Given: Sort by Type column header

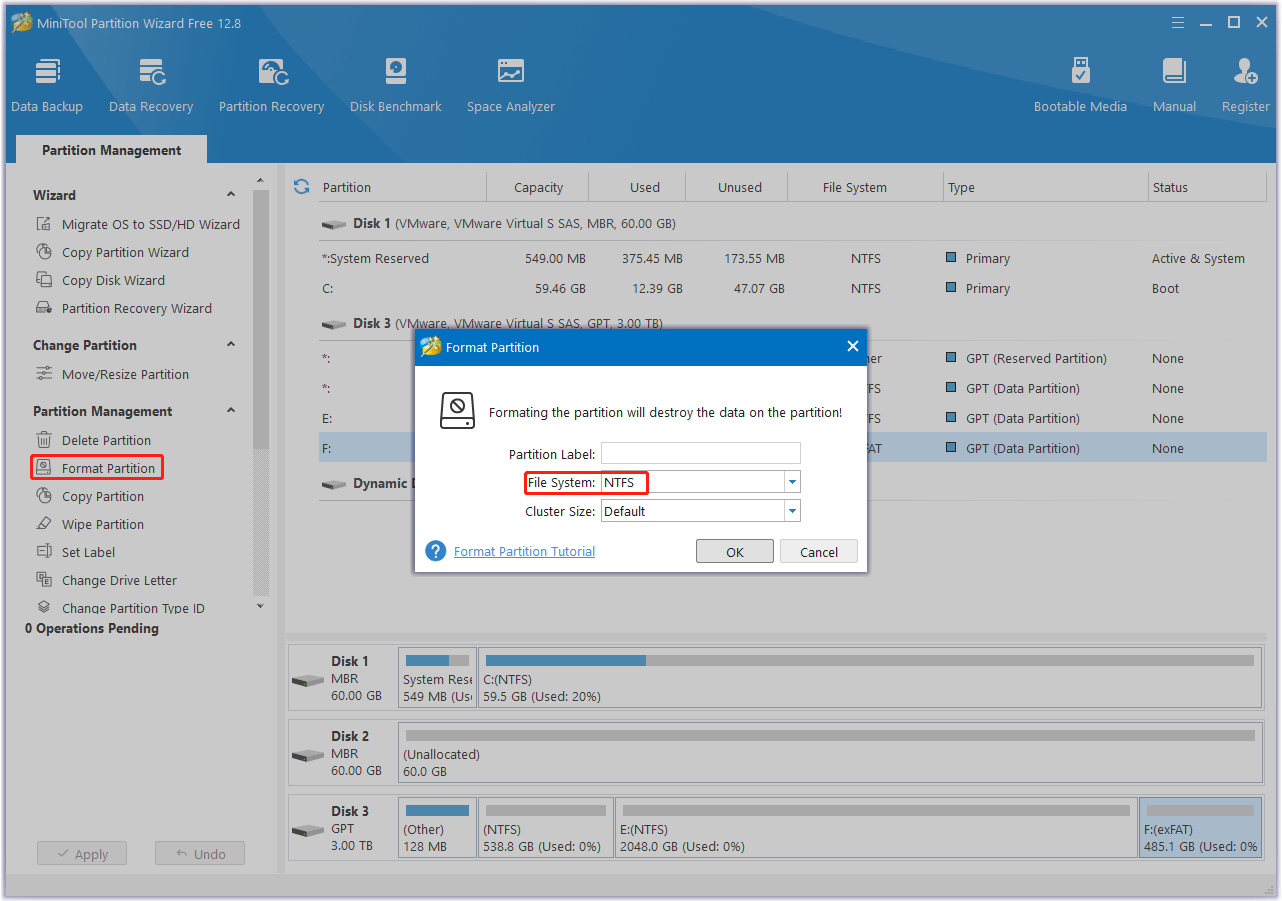Looking at the screenshot, I should pos(1046,187).
